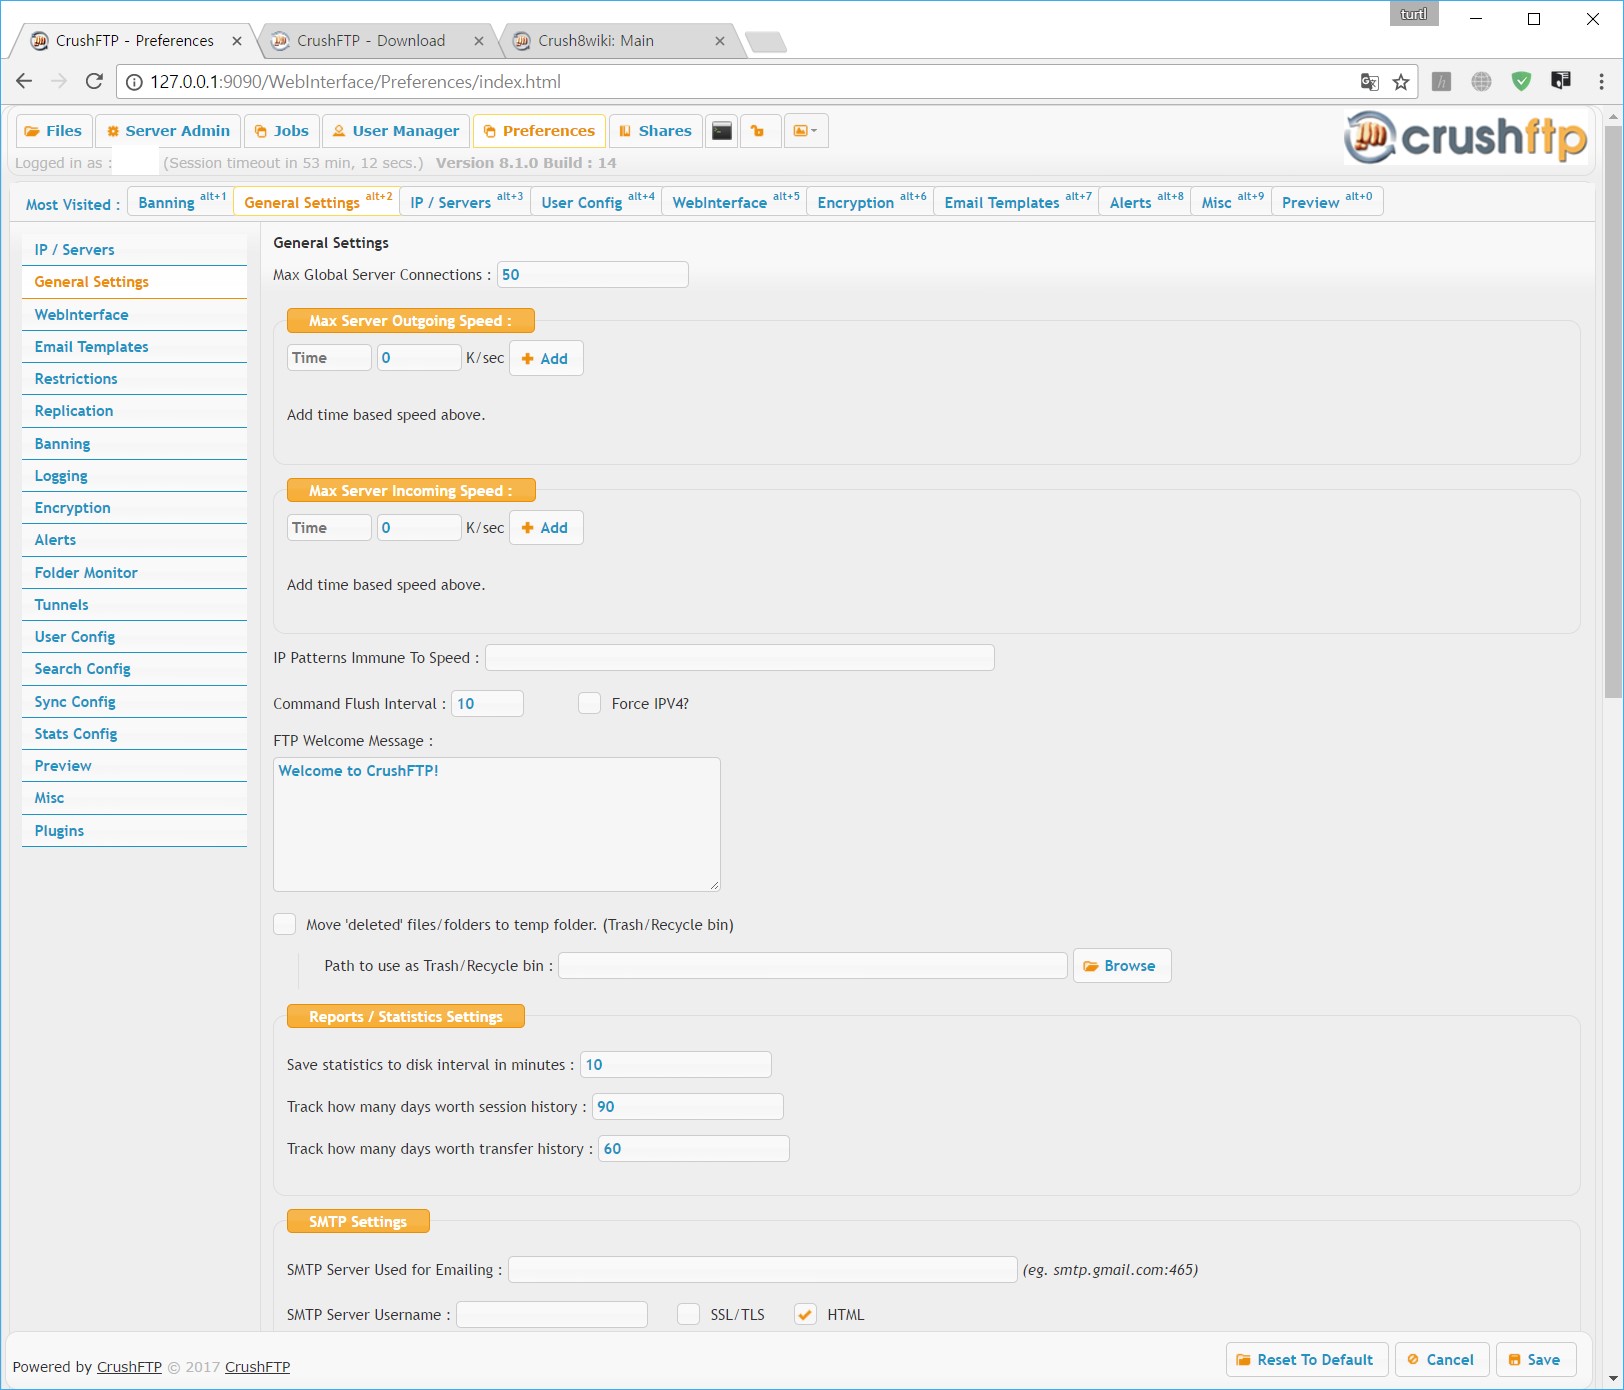Click the Command Flush Interval field
1624x1390 pixels.
487,704
